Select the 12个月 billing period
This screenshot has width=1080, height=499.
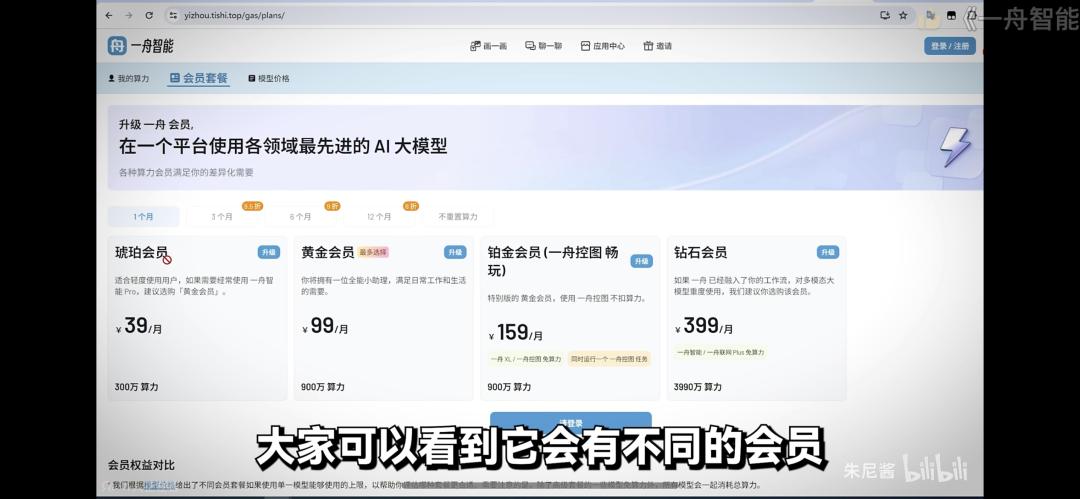pyautogui.click(x=379, y=216)
